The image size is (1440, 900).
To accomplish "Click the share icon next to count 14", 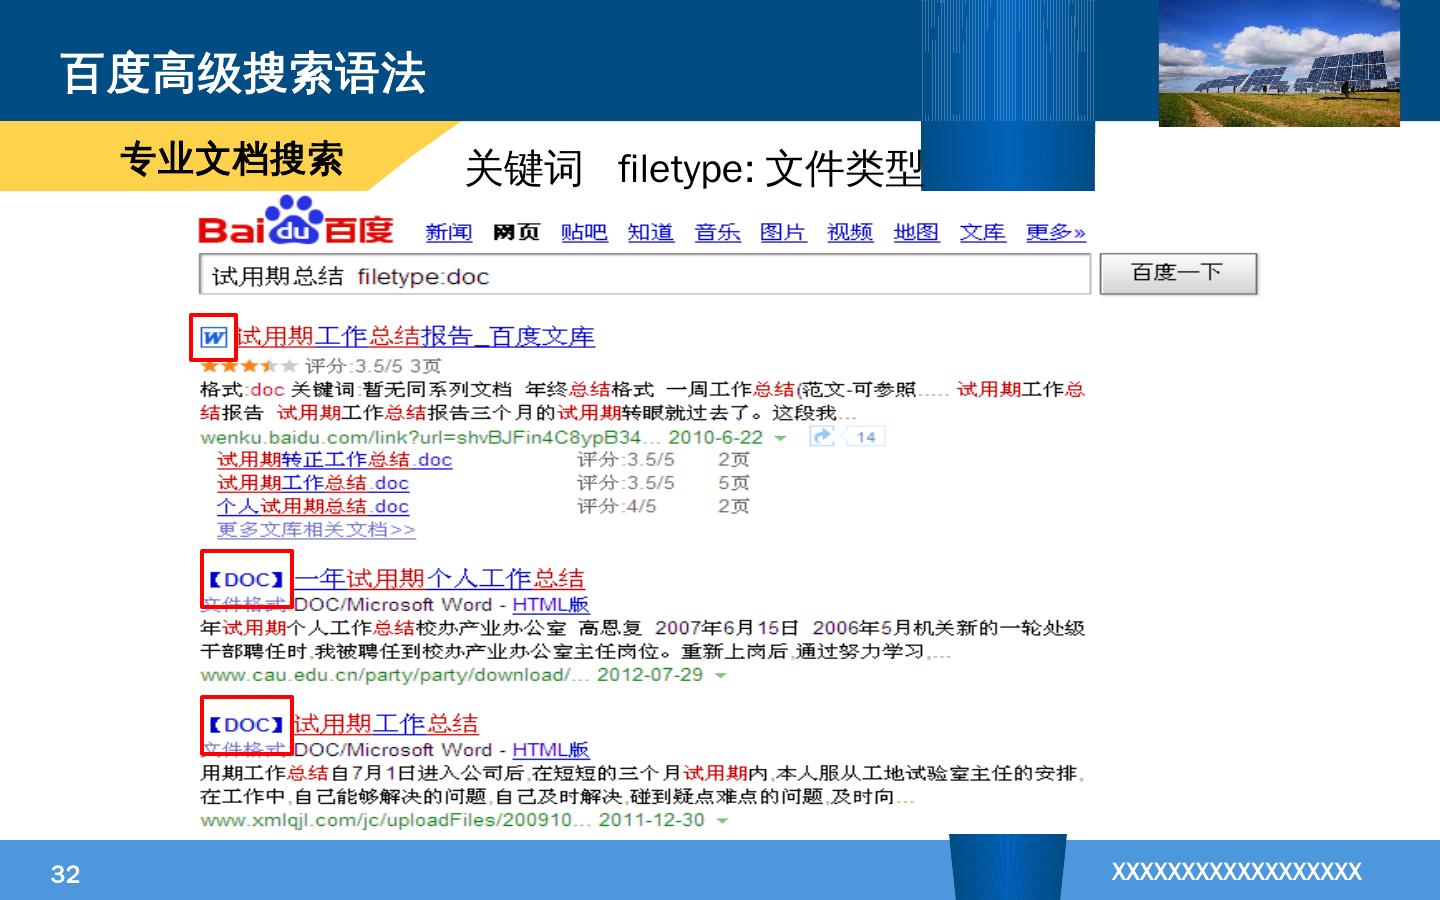I will (x=822, y=436).
